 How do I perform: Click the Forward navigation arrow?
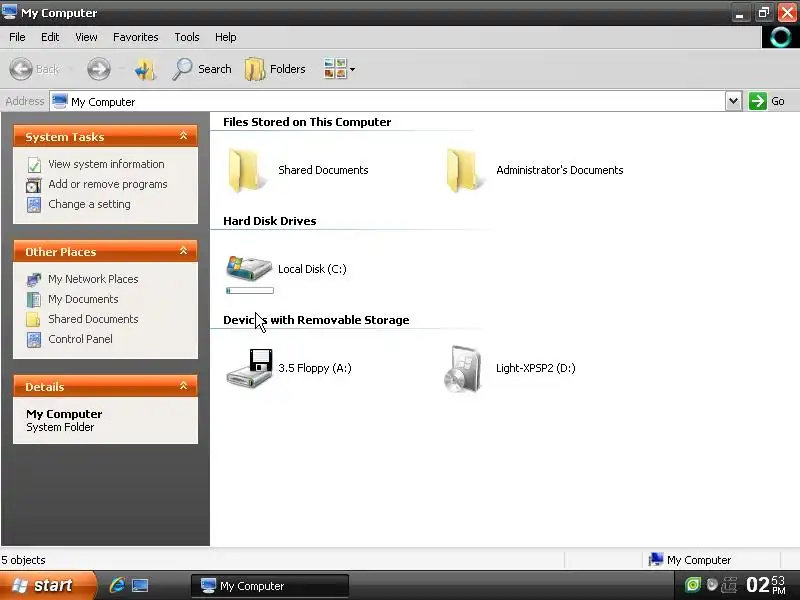(x=98, y=69)
